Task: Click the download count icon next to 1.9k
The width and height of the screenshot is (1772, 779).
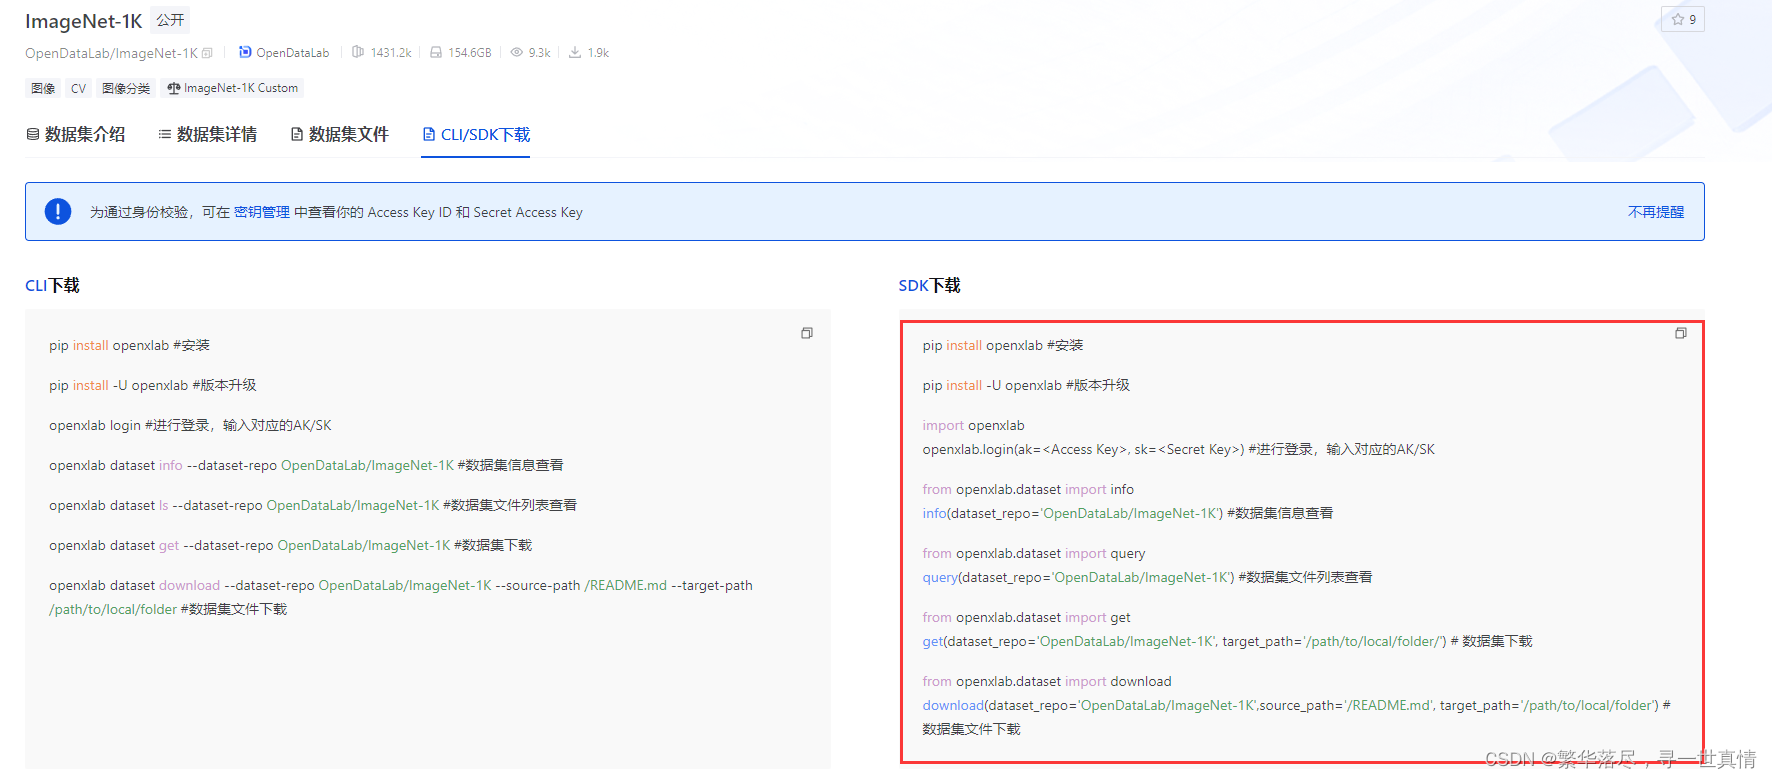Action: [575, 52]
